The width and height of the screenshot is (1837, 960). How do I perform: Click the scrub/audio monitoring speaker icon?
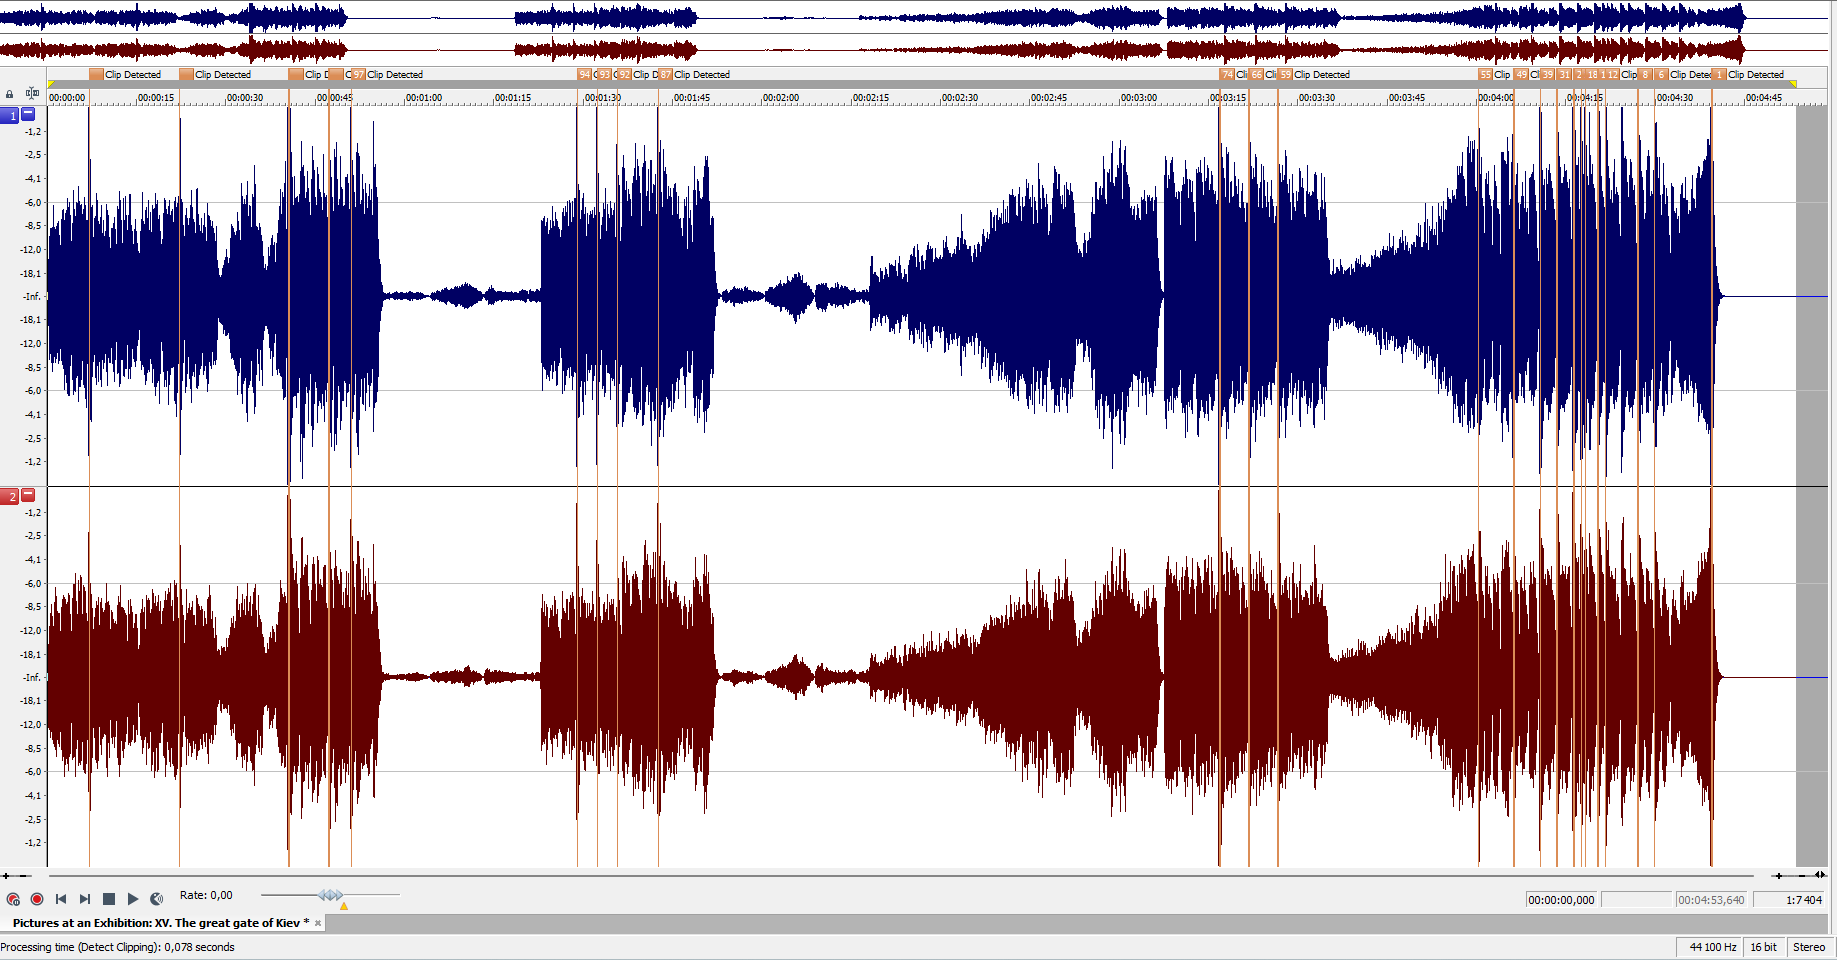point(157,899)
